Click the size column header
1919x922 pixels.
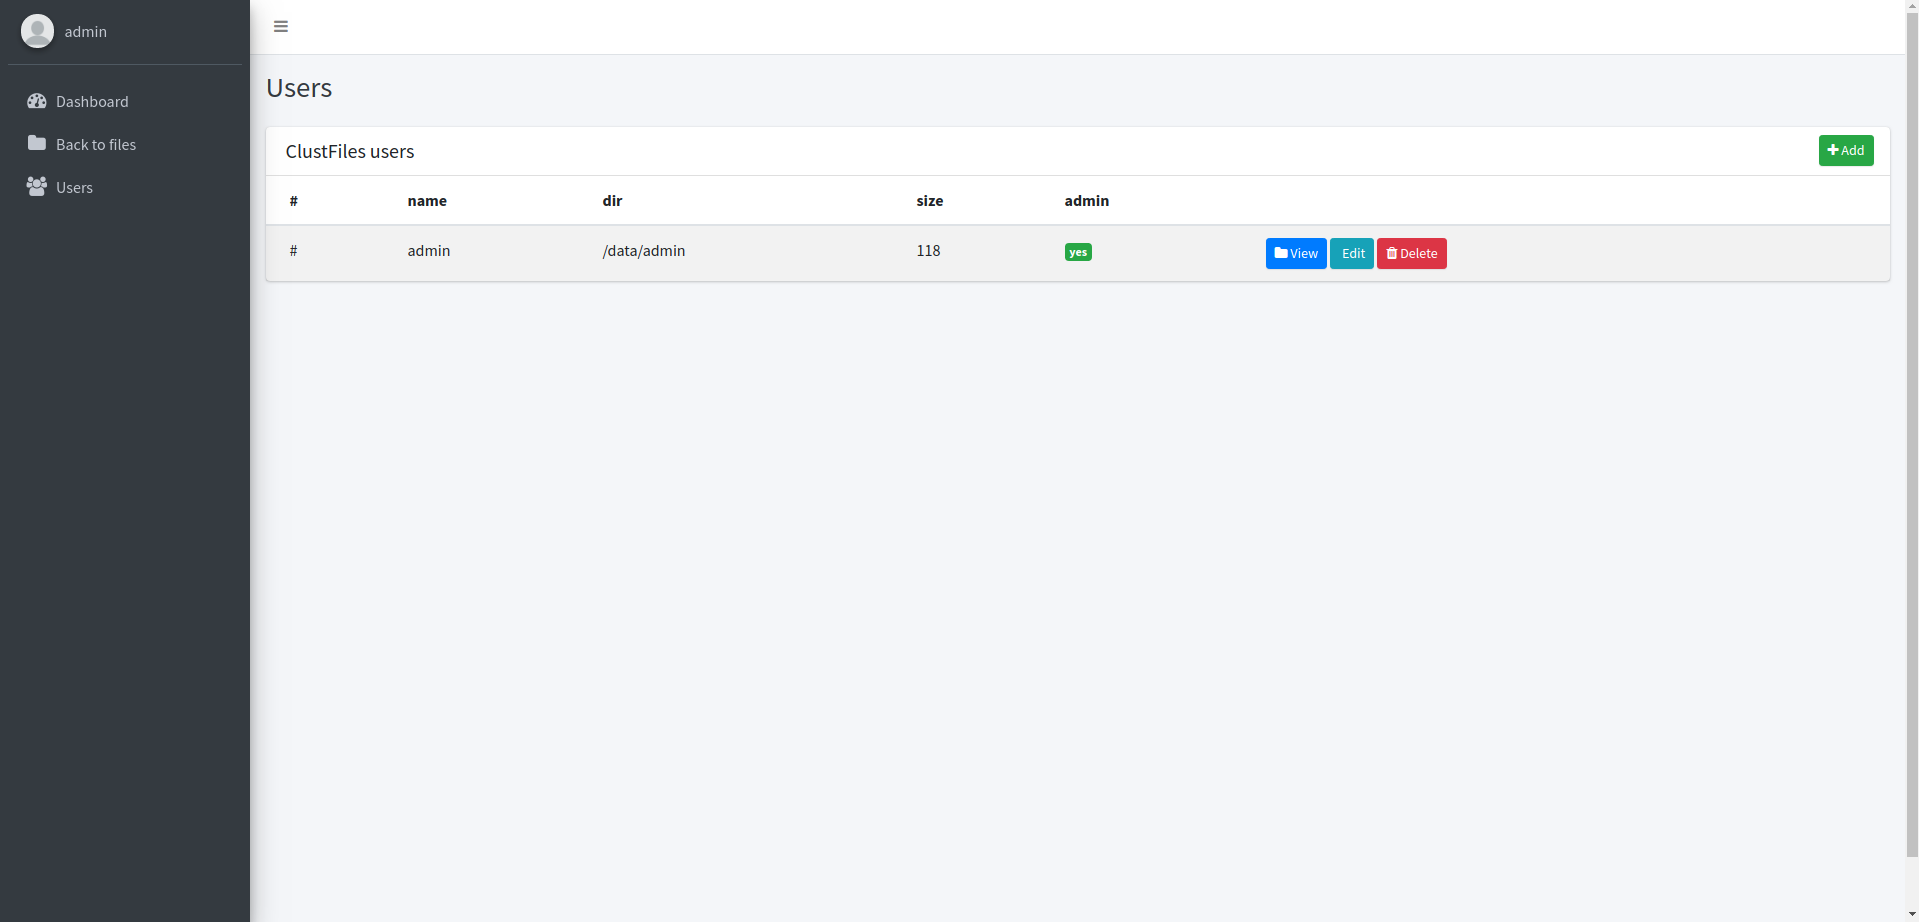[930, 201]
